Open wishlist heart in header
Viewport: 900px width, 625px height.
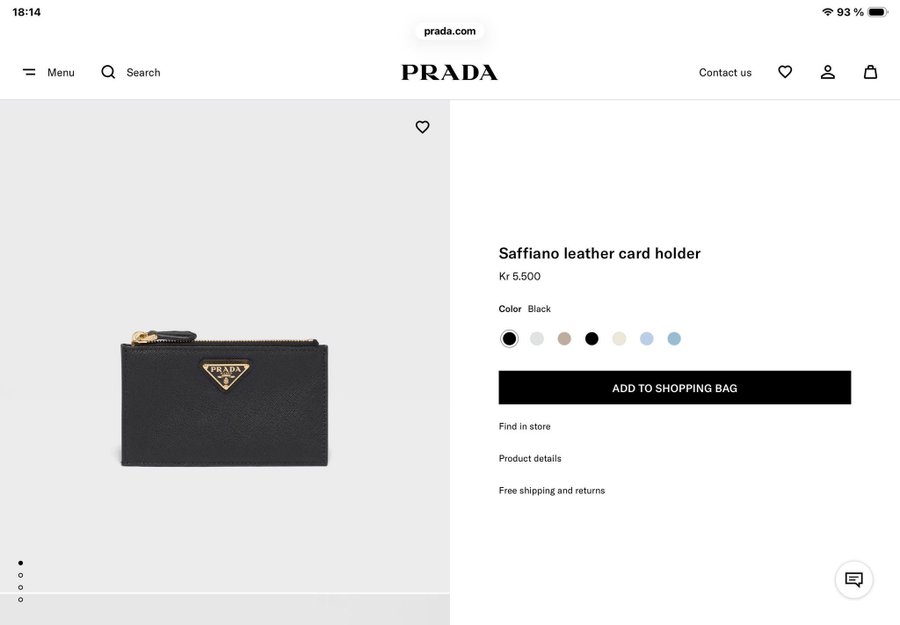pos(785,72)
